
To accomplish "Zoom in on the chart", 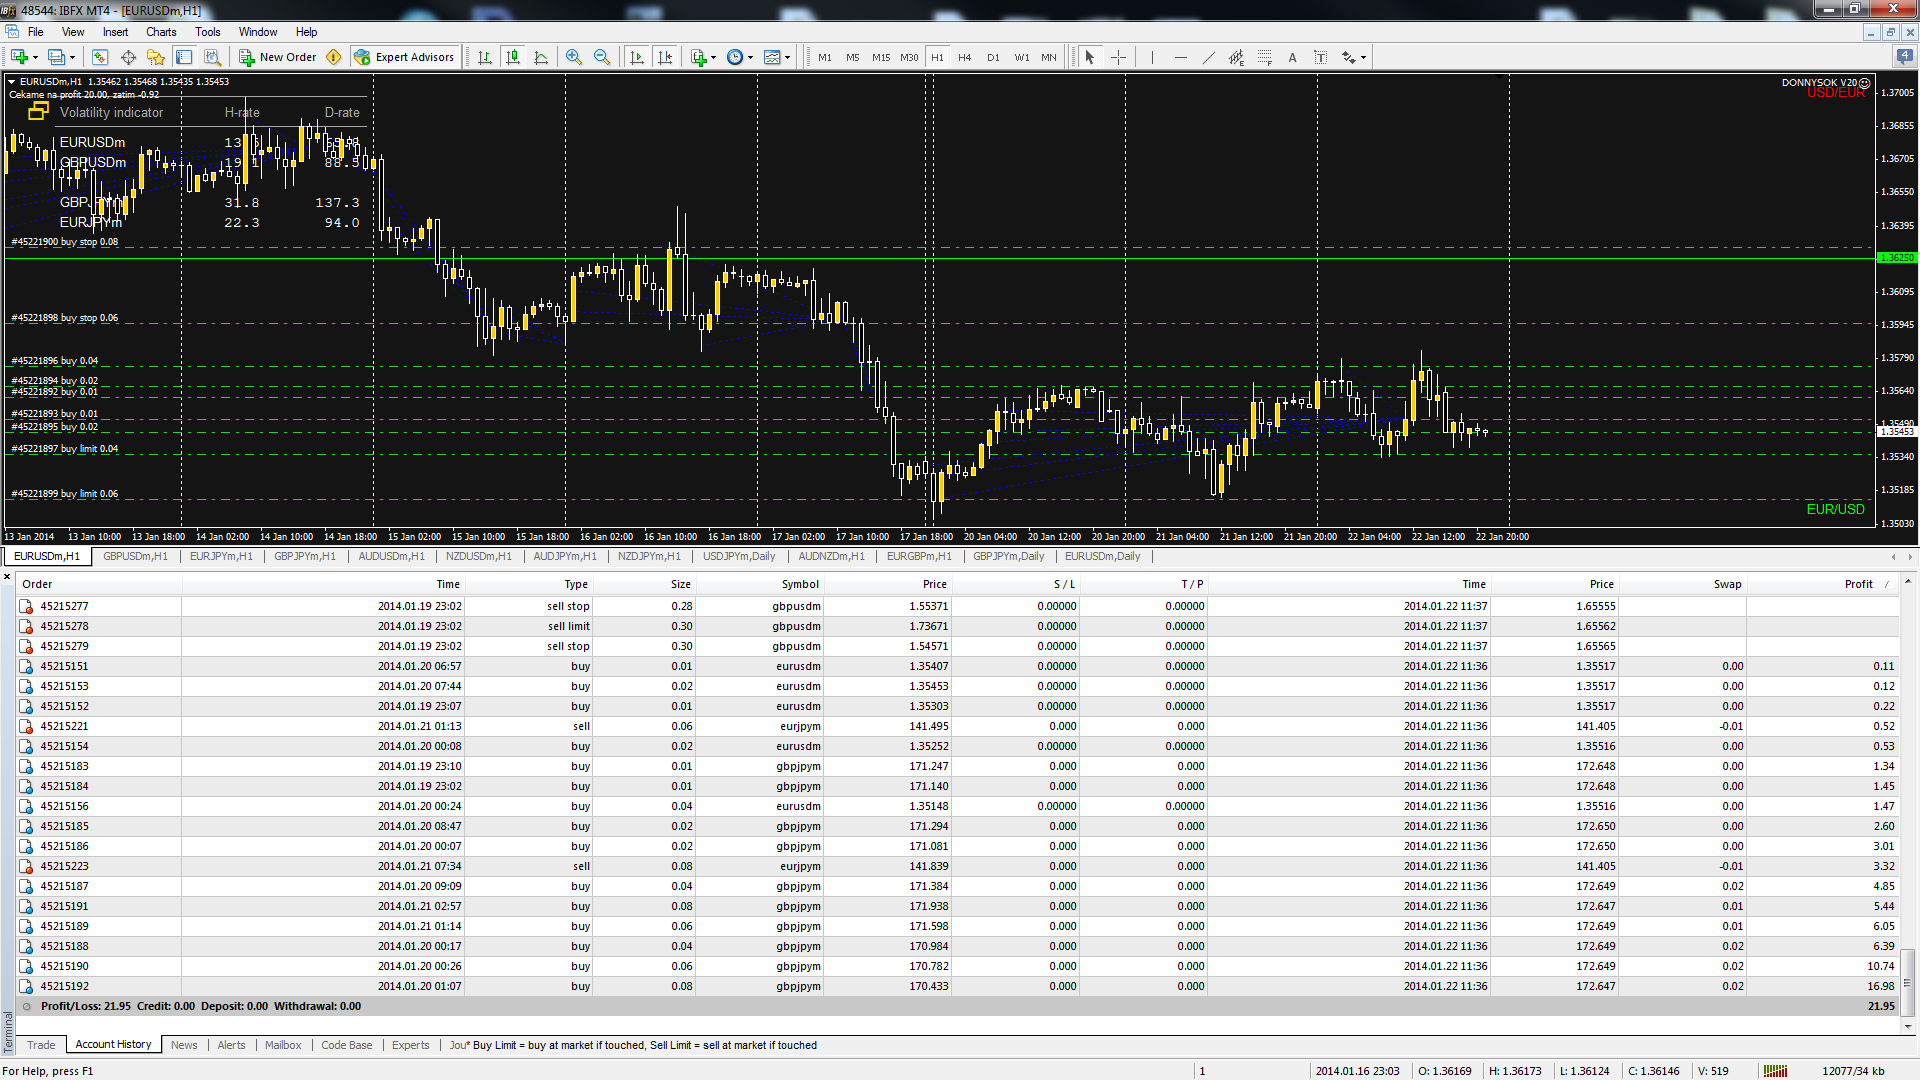I will 574,57.
